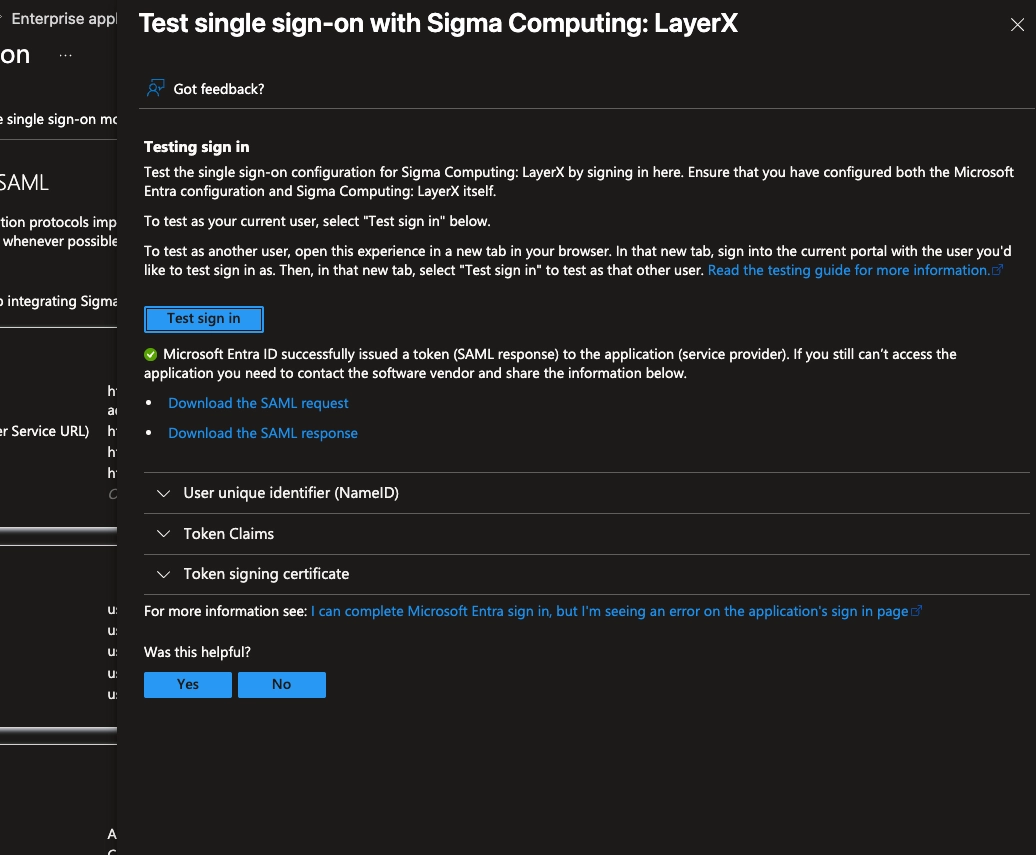This screenshot has height=855, width=1036.
Task: Open the Download the SAML request link
Action: [x=258, y=403]
